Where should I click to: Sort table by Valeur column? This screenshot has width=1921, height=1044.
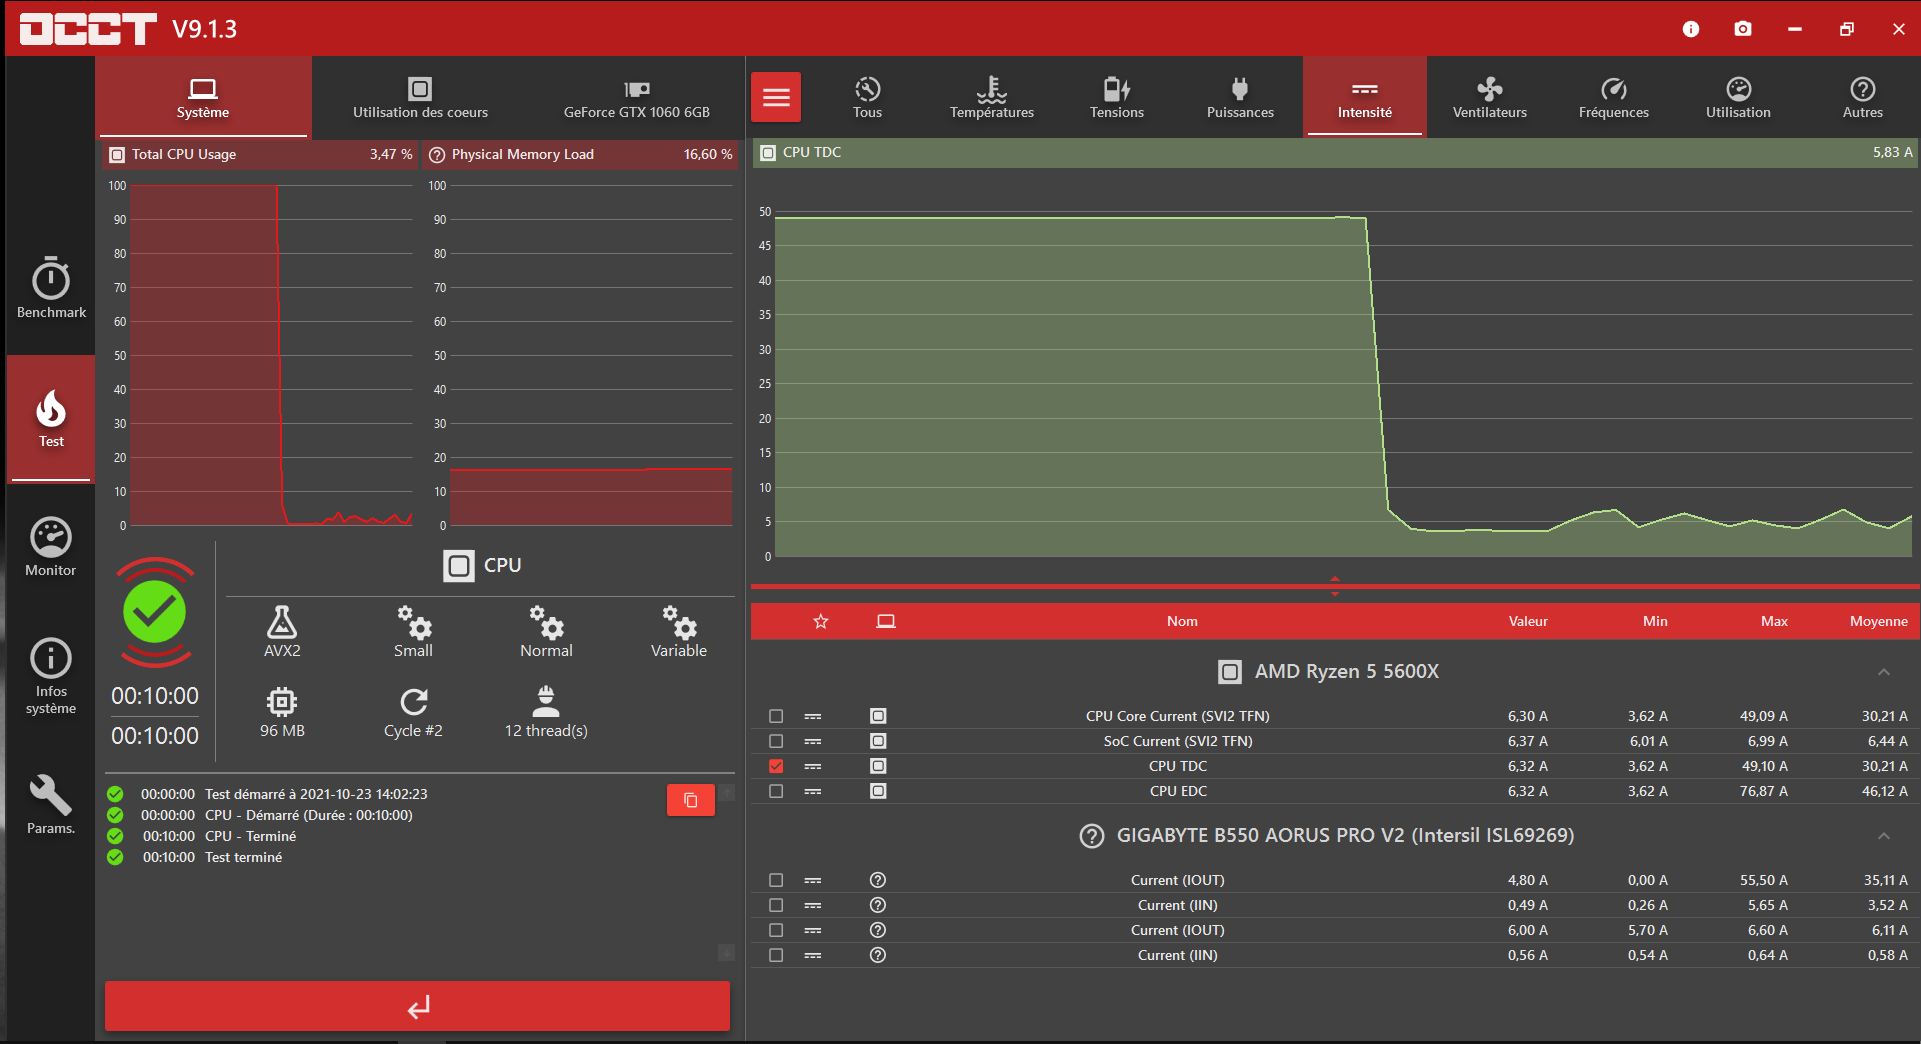[1528, 621]
